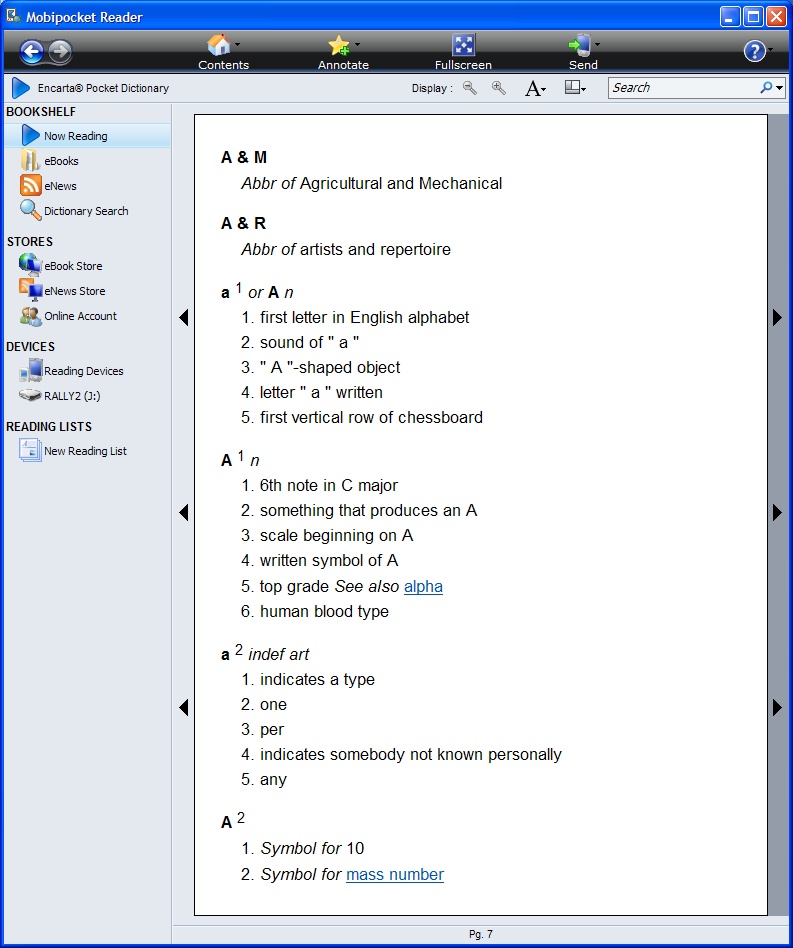Click the Encarta Pocket Dictionary title
793x948 pixels.
point(103,88)
